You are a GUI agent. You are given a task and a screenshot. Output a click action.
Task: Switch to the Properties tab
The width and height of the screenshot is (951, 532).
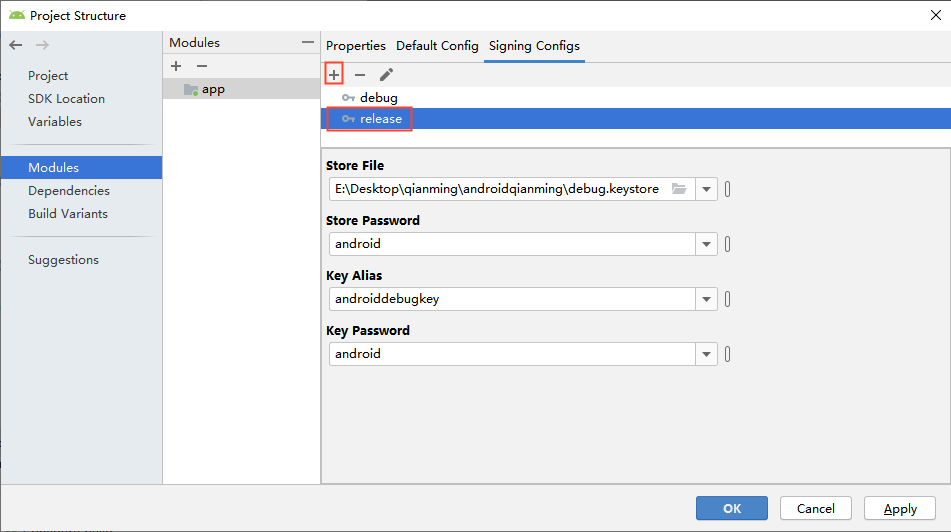pyautogui.click(x=355, y=46)
